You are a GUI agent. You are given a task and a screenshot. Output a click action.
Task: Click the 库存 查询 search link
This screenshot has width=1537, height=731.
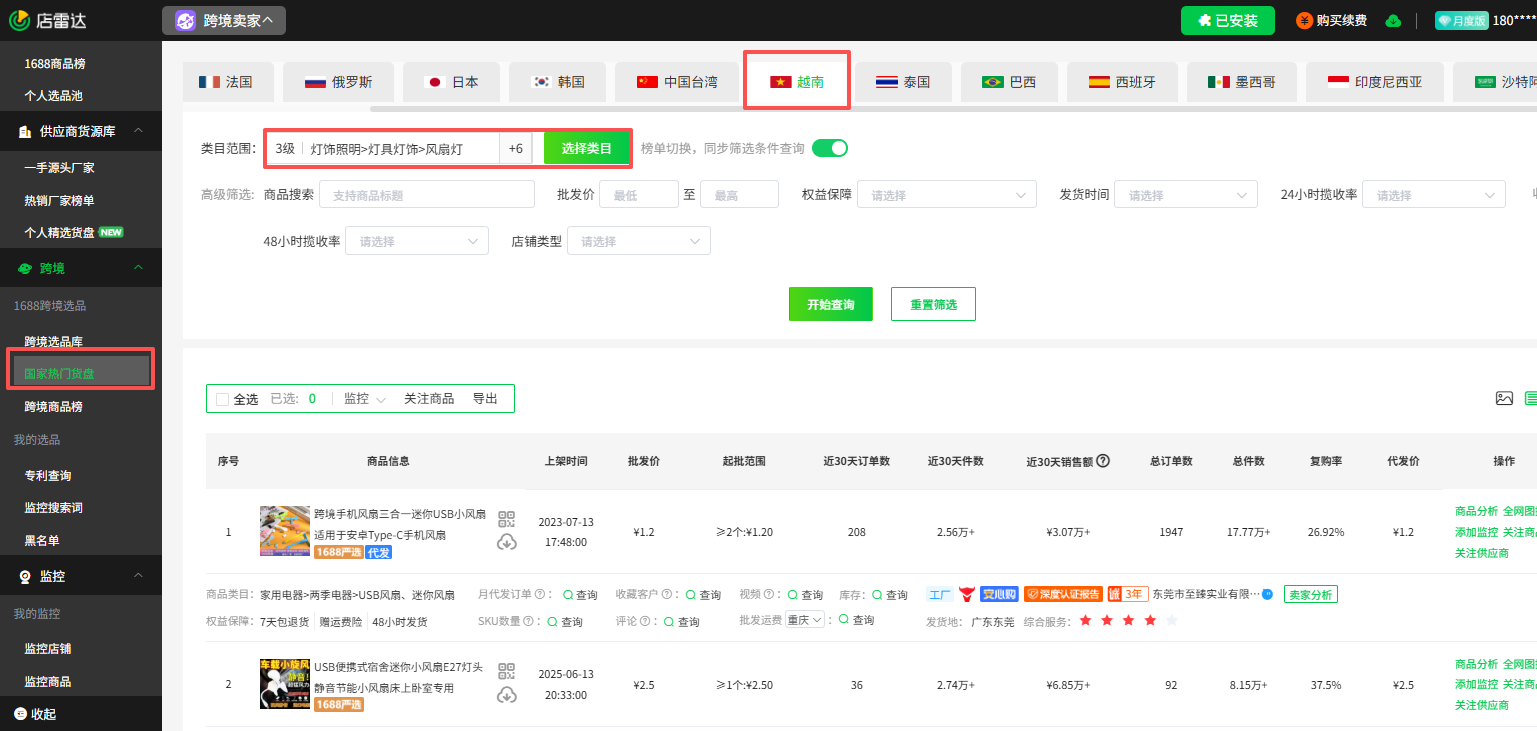point(890,594)
